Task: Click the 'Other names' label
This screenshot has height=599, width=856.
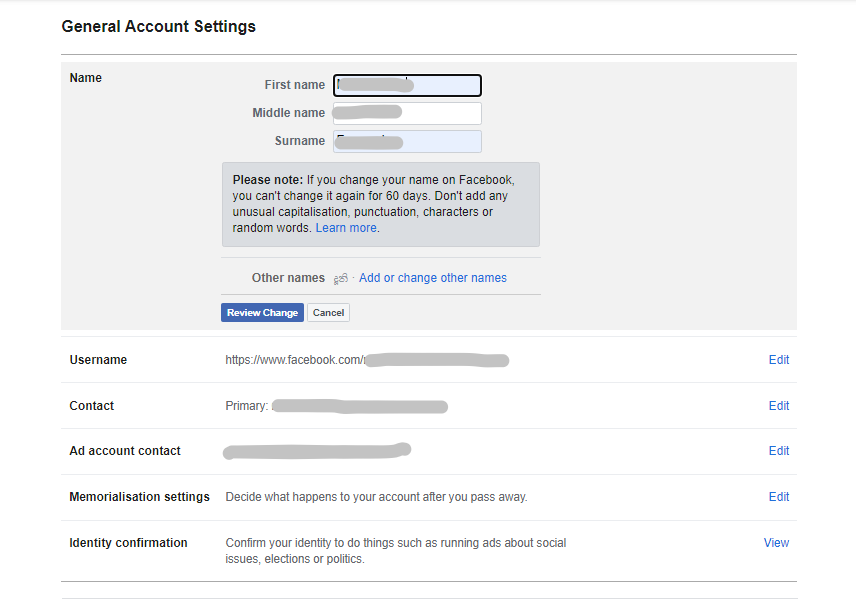Action: (288, 278)
